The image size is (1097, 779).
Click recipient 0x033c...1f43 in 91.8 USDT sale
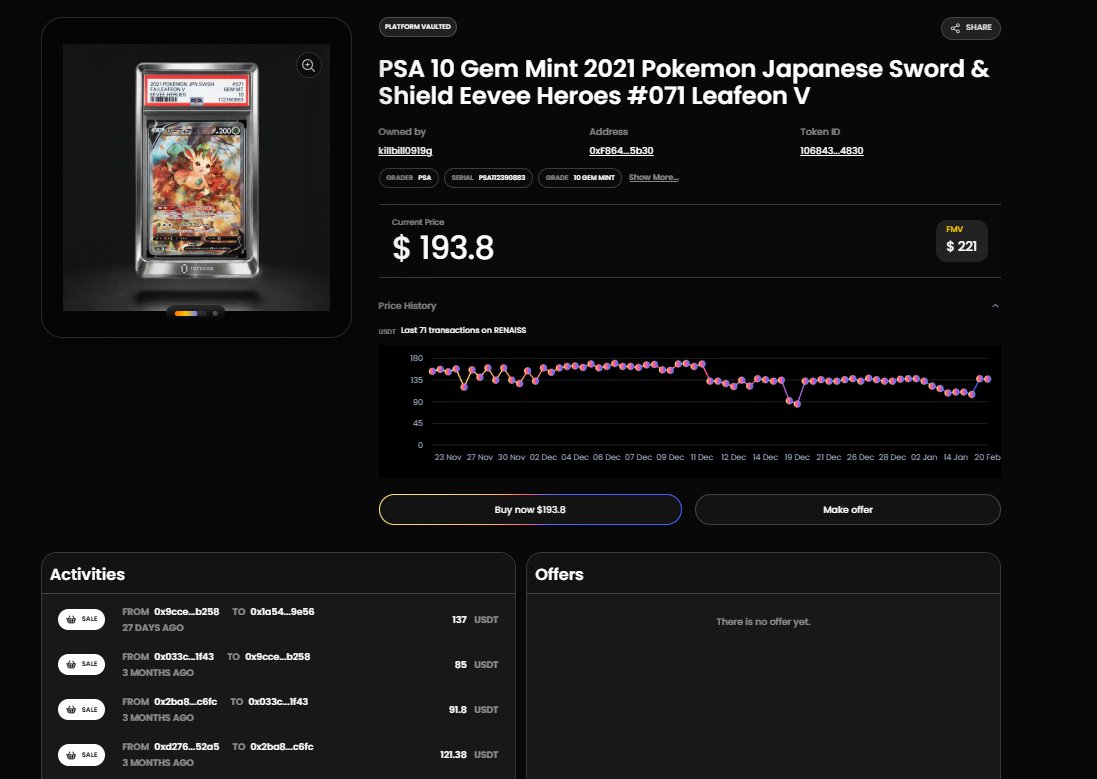[x=278, y=701]
